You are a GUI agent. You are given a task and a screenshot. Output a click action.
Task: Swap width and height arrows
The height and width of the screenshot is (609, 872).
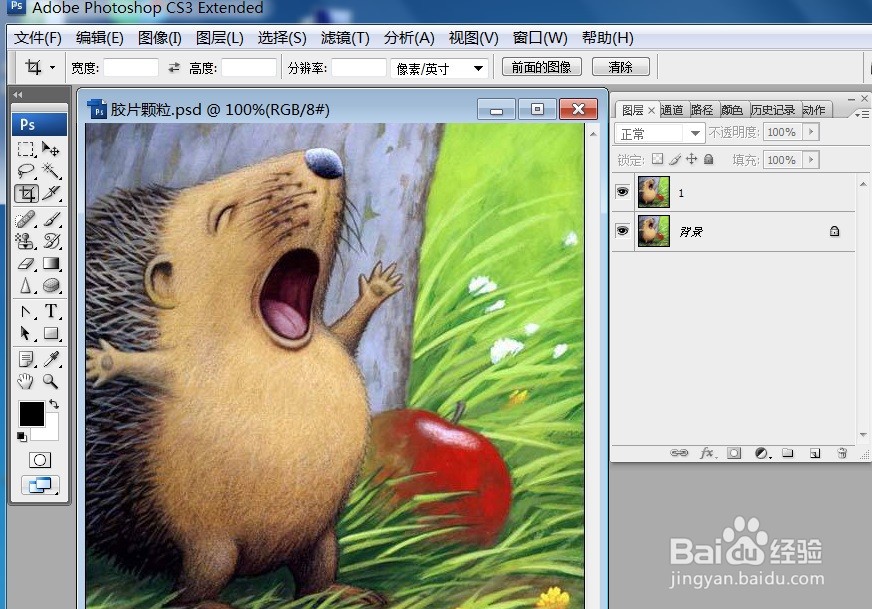[x=174, y=67]
